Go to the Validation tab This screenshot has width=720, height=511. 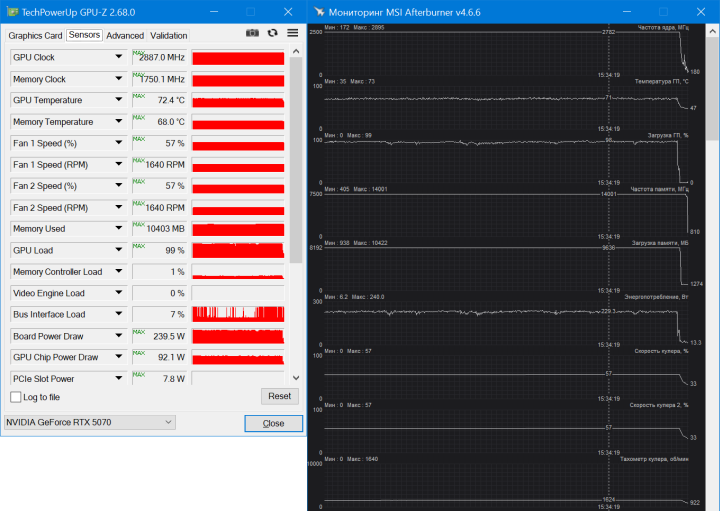click(x=169, y=35)
